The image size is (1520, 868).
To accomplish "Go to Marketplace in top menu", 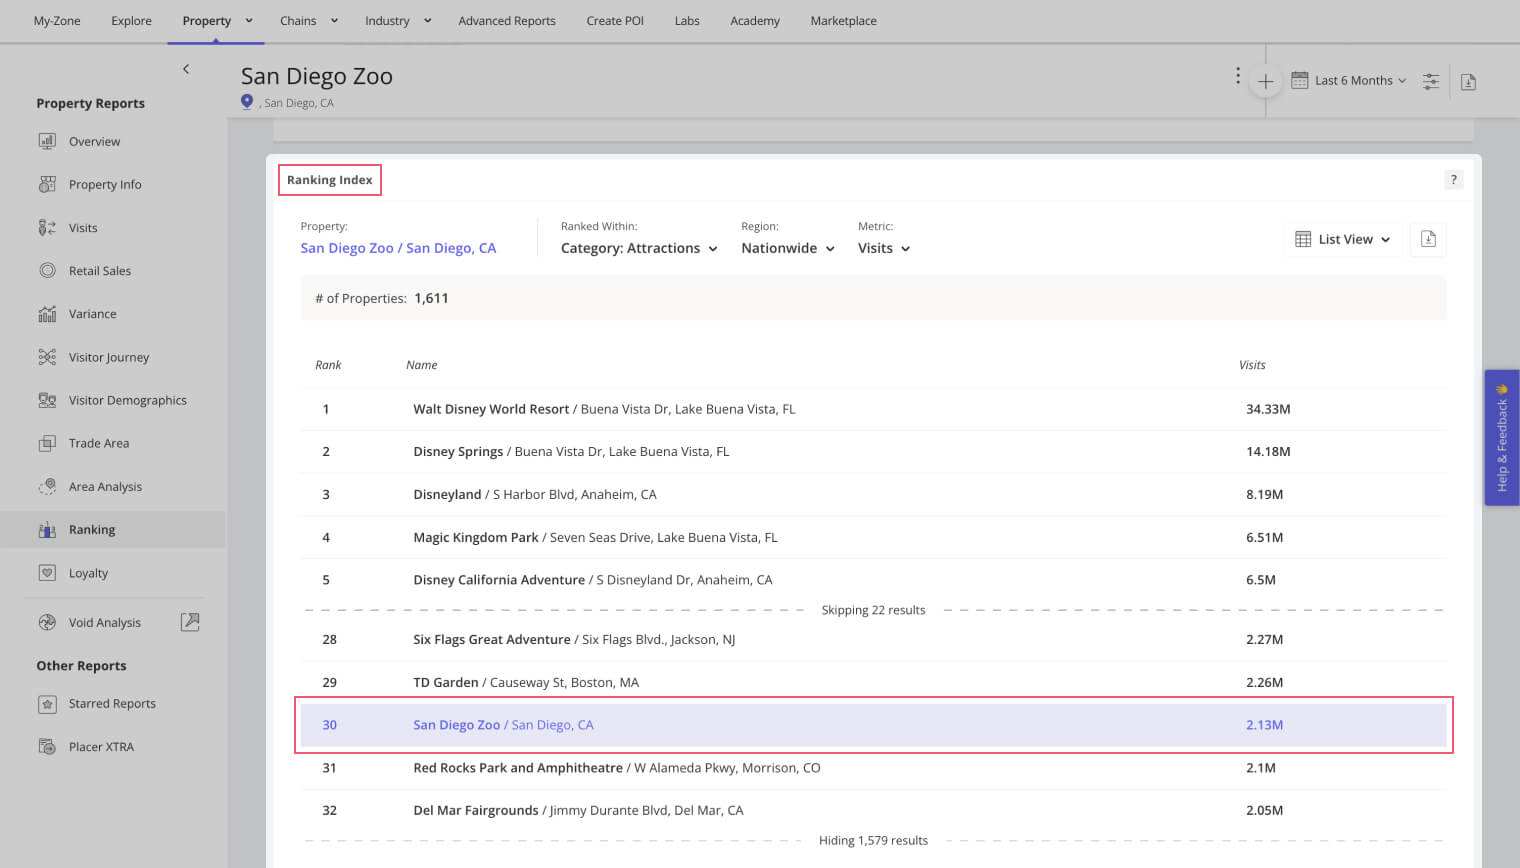I will (843, 21).
